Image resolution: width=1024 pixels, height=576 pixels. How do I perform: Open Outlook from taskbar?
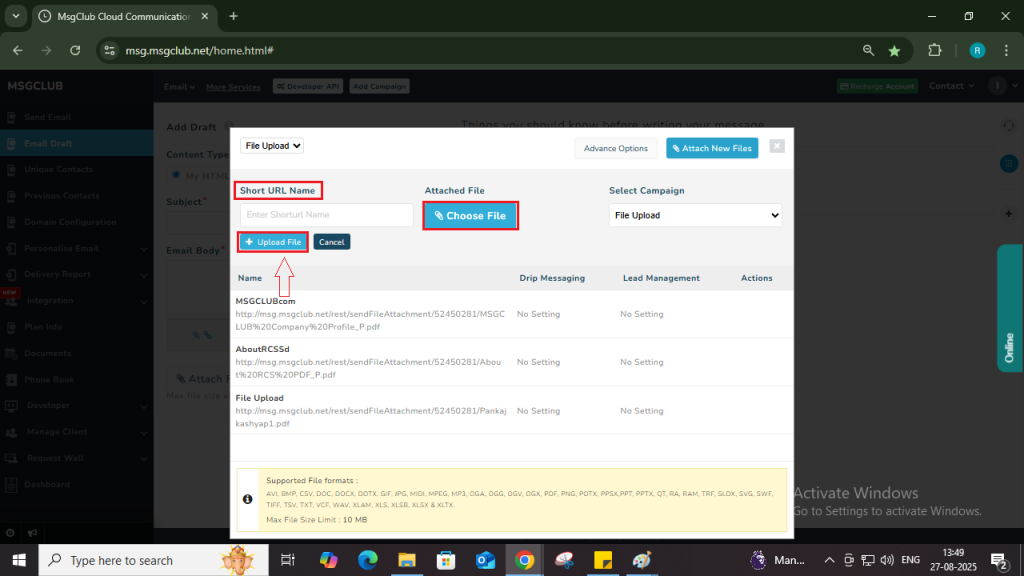coord(485,560)
